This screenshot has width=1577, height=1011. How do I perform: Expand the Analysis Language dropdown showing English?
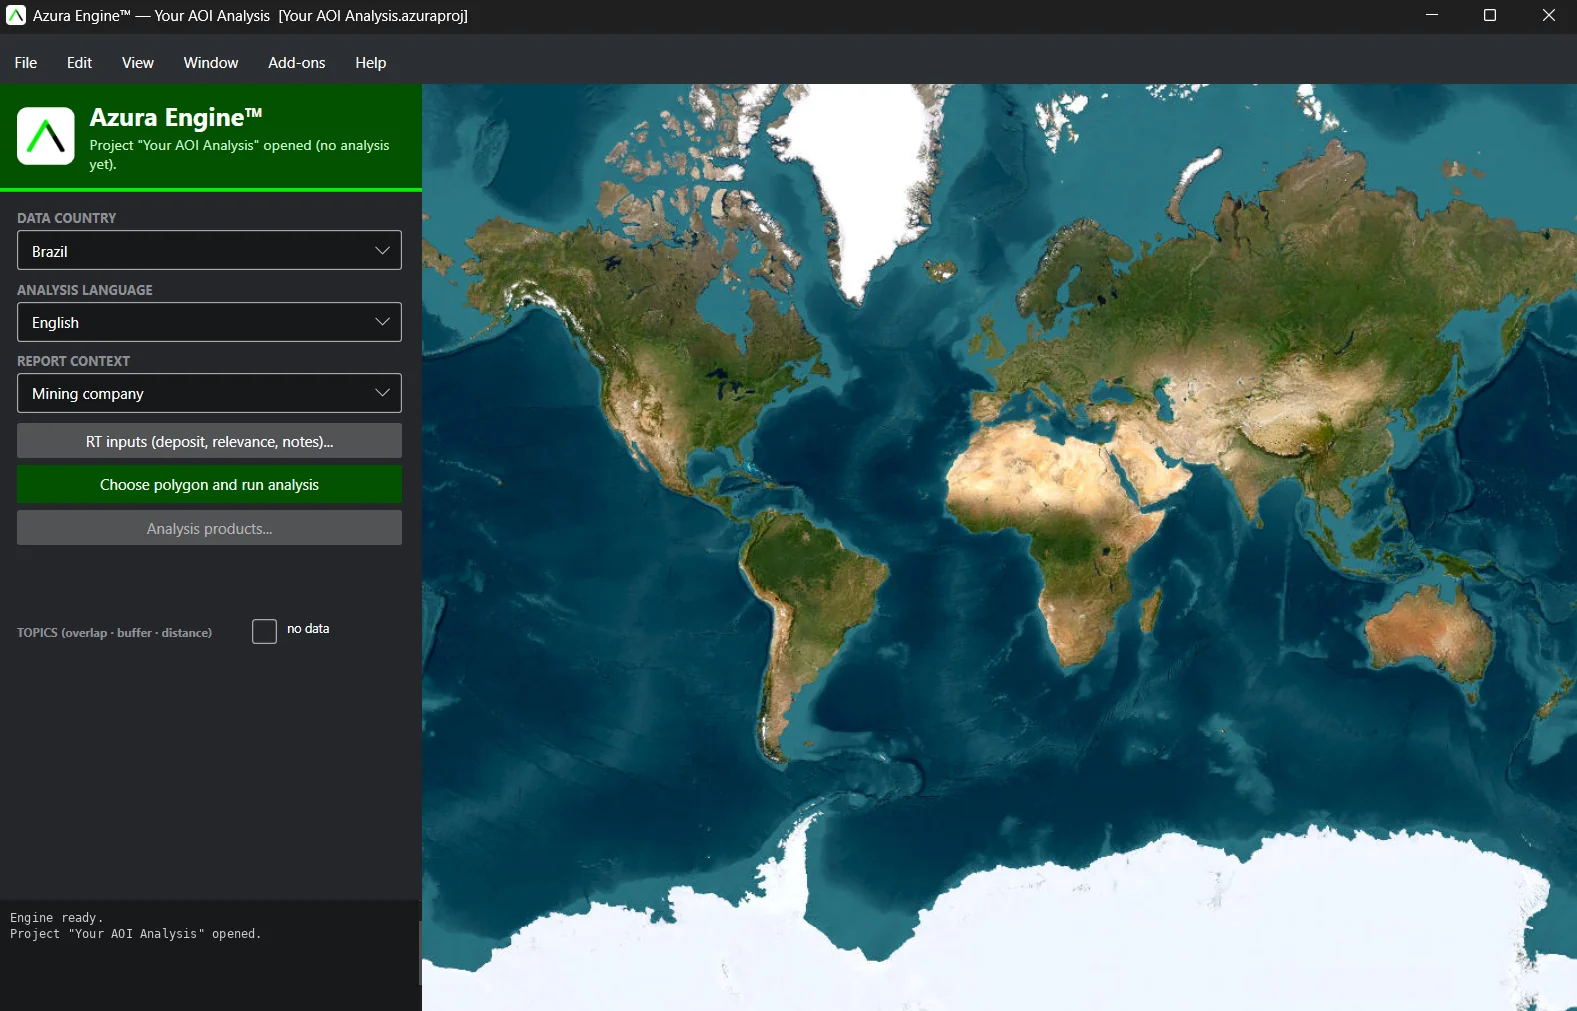[x=209, y=322]
